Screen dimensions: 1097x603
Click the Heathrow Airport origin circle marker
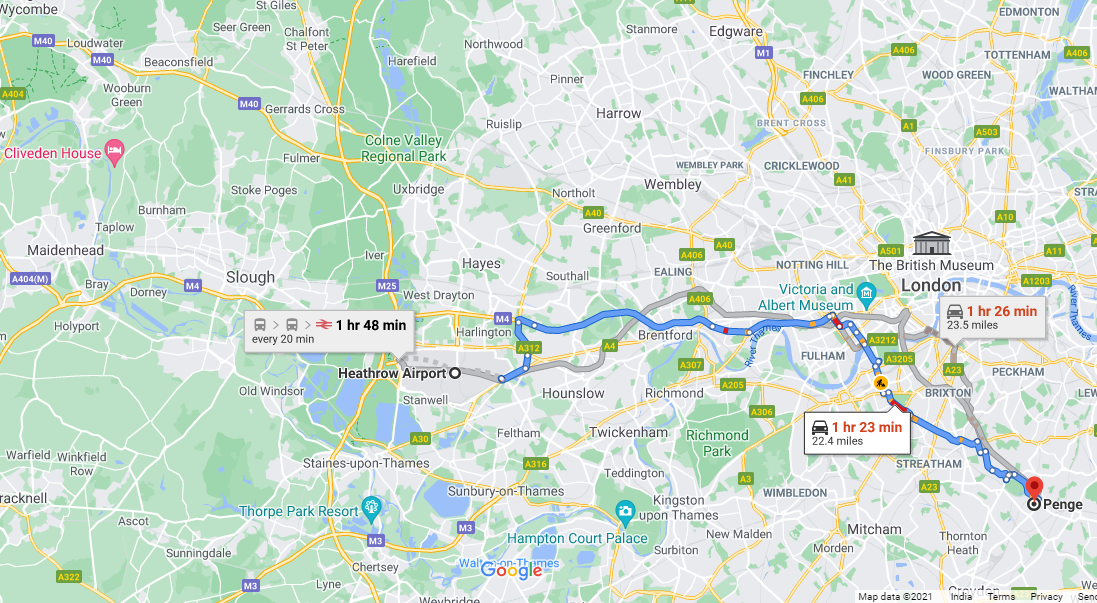pyautogui.click(x=455, y=373)
